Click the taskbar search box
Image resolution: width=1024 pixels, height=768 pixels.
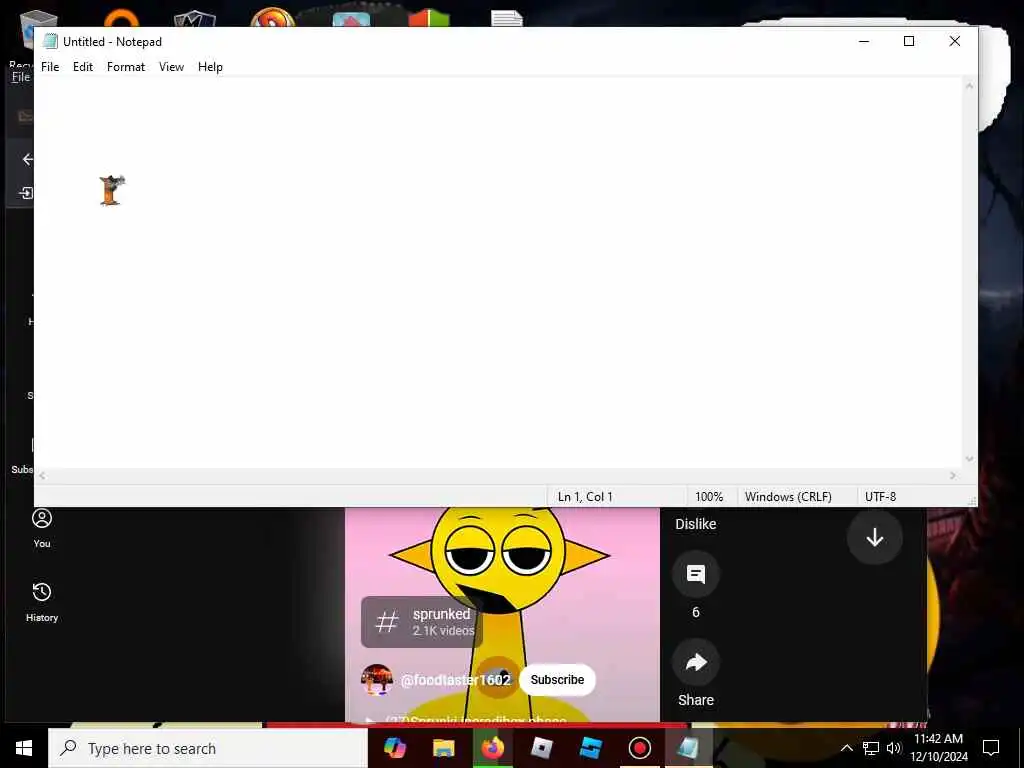(x=208, y=748)
